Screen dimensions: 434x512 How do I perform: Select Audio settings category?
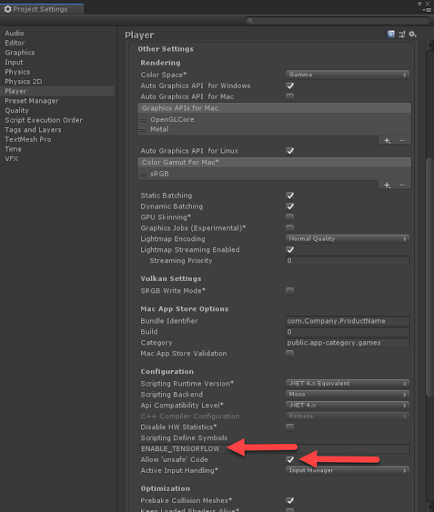(14, 33)
